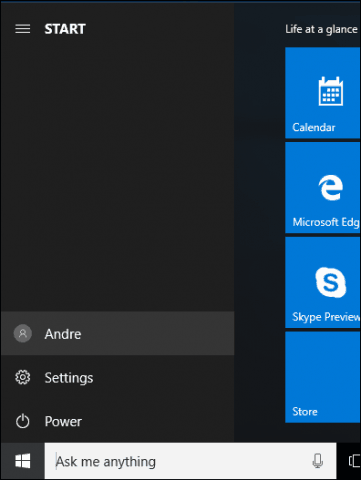Screen dimensions: 361x480
Task: Open the Calendar tile icon
Action: tap(330, 91)
